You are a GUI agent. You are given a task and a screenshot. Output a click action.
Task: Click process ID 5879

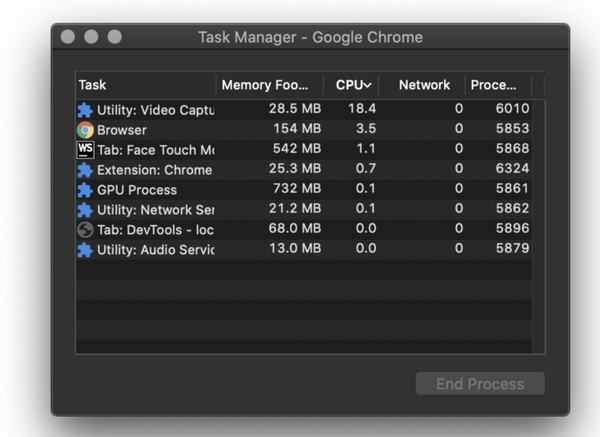[x=512, y=248]
